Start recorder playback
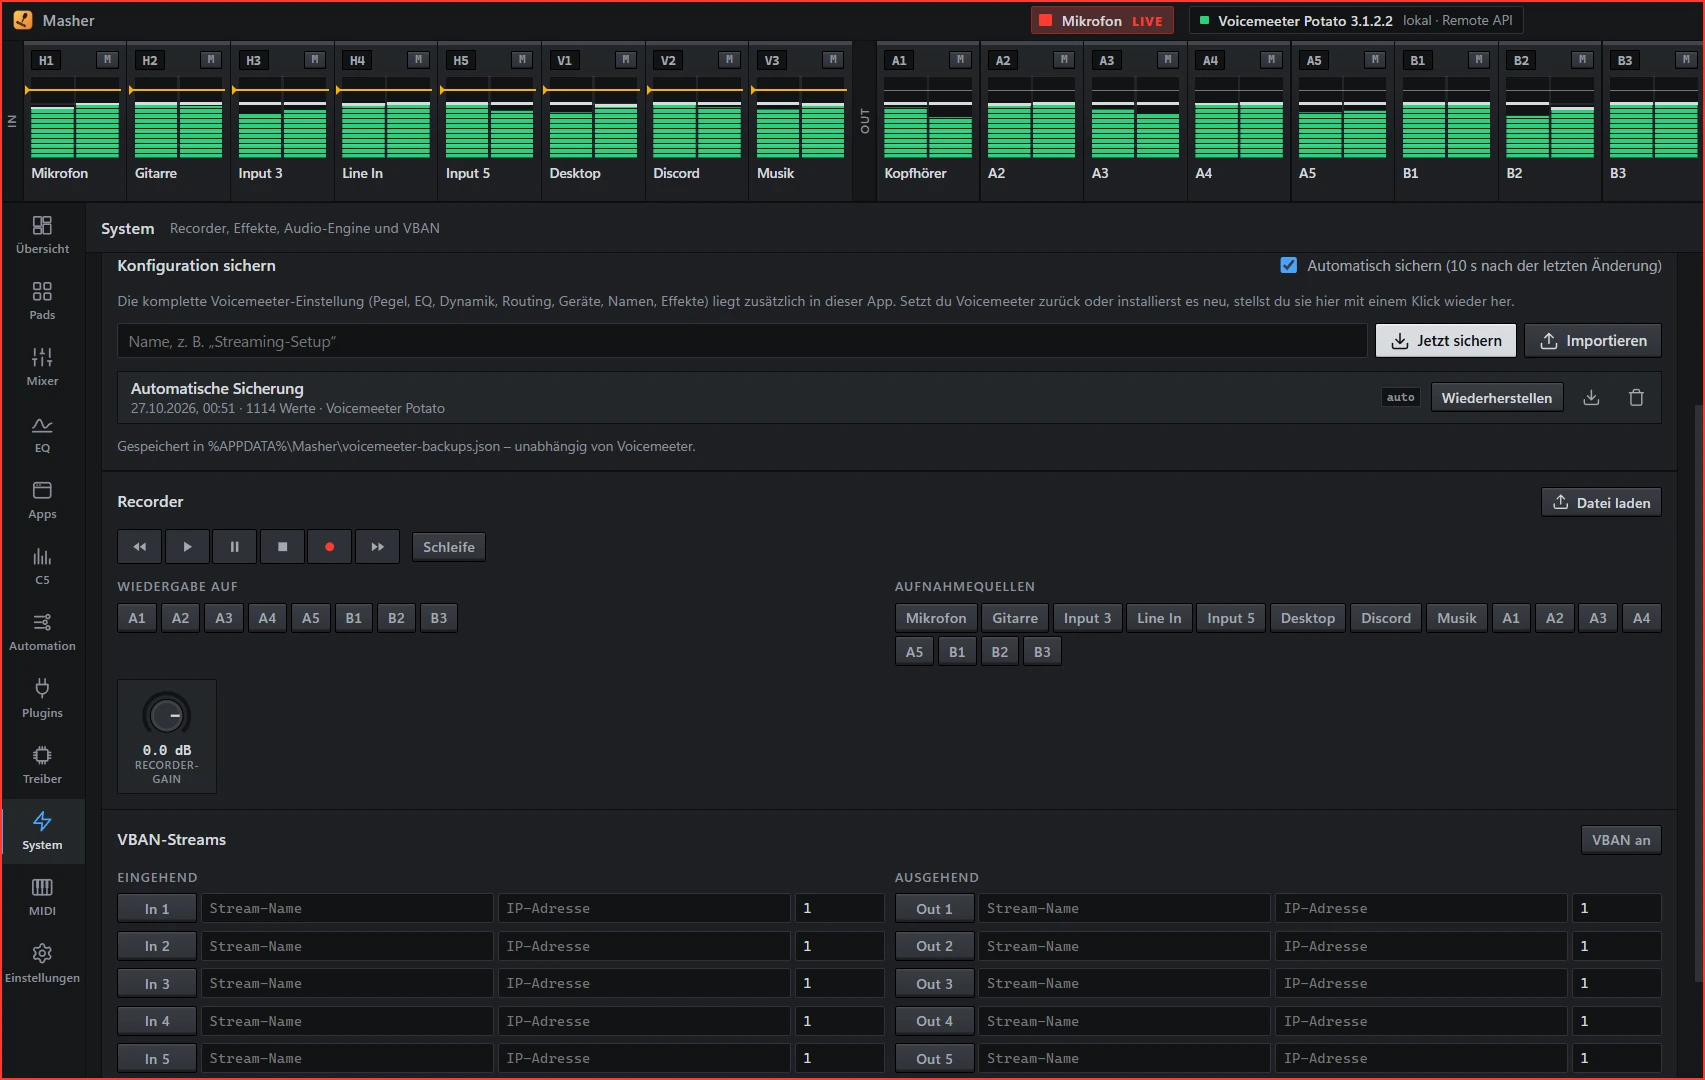Image resolution: width=1705 pixels, height=1080 pixels. [187, 547]
